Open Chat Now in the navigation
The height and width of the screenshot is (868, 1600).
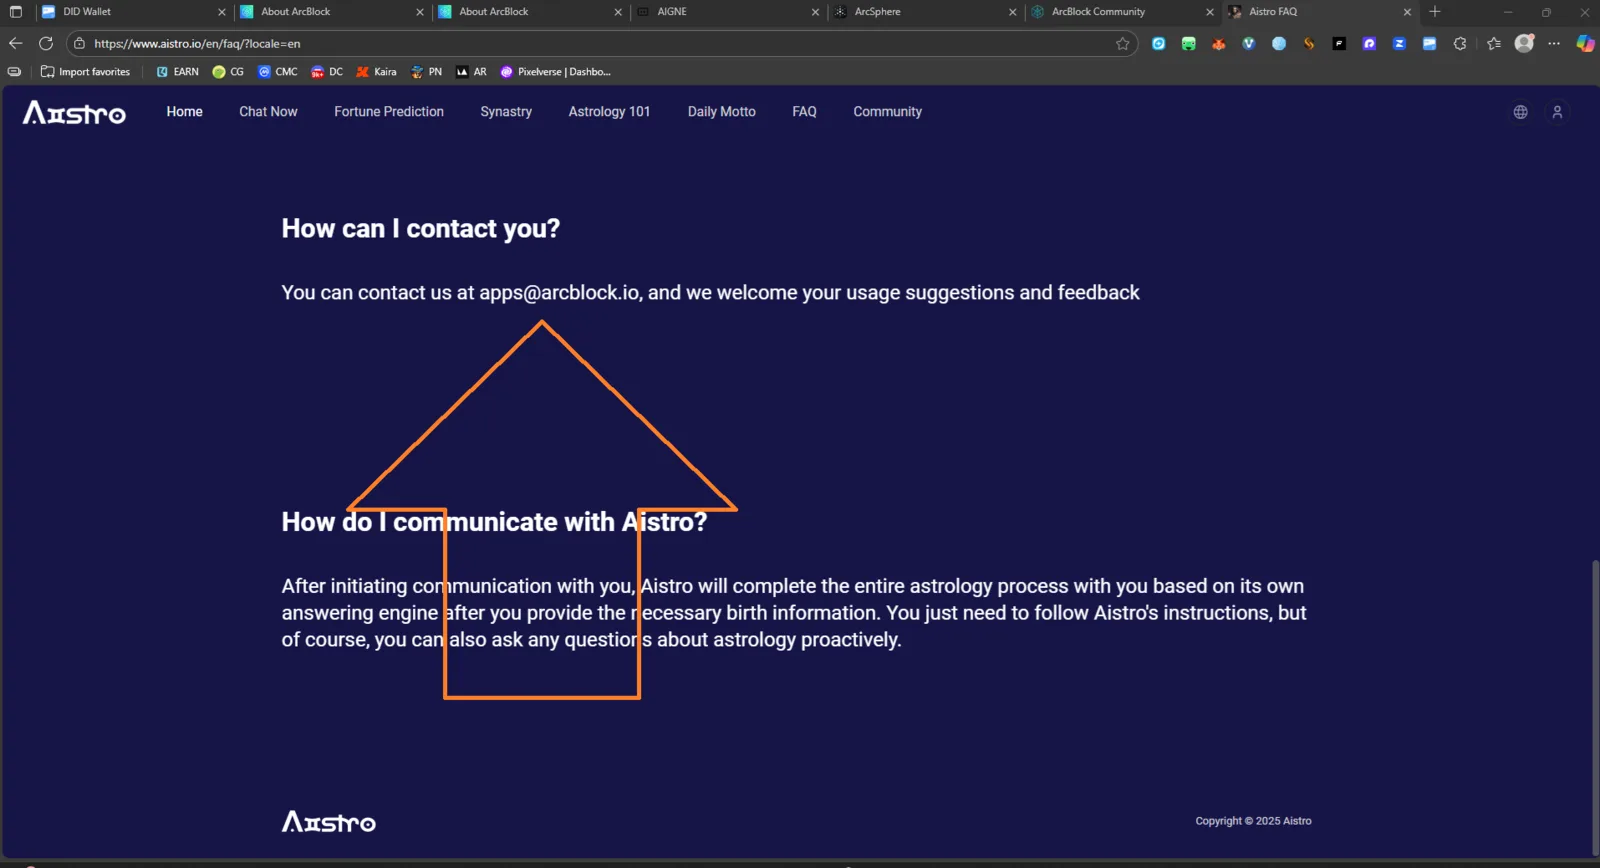(268, 112)
